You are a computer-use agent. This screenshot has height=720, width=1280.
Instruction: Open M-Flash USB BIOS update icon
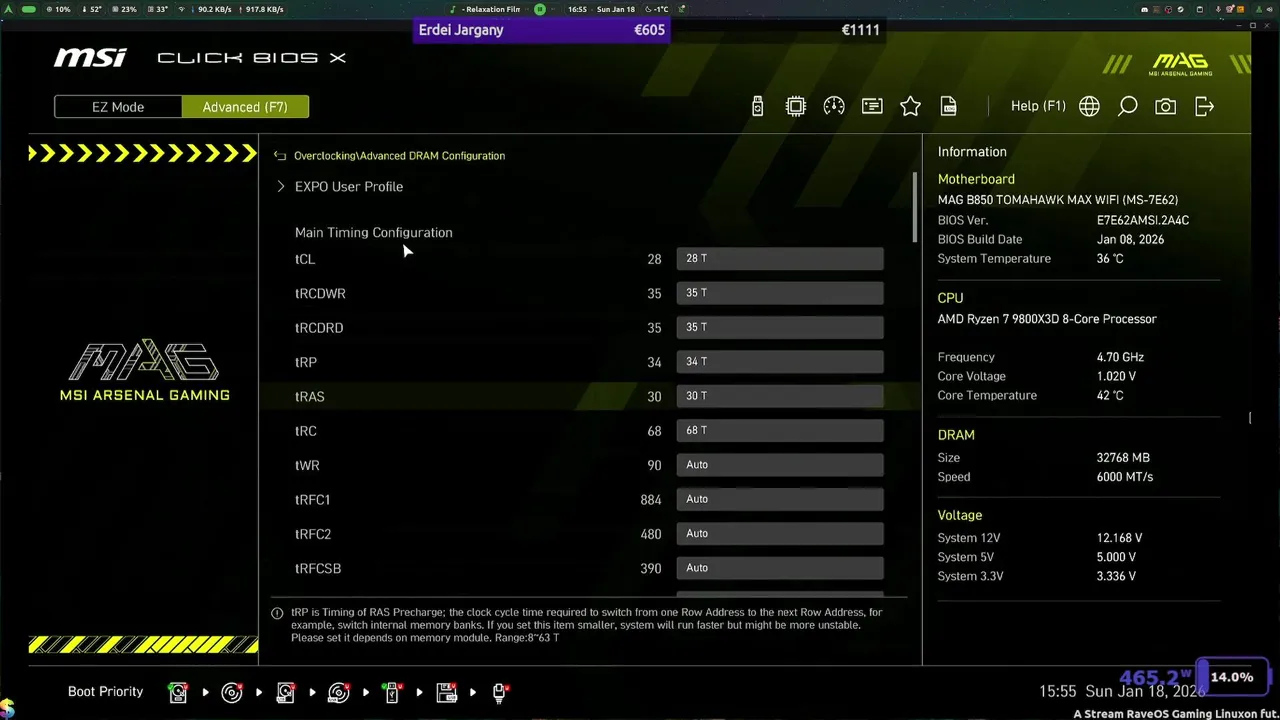coord(757,106)
